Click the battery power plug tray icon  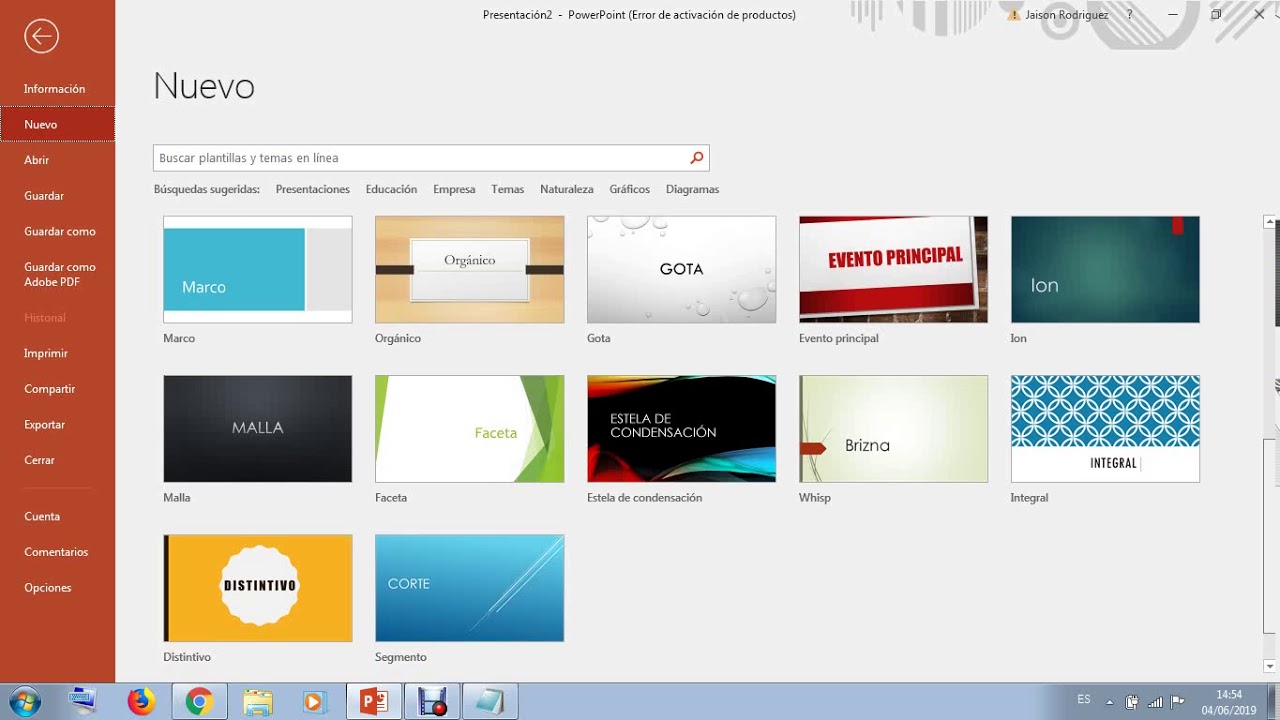tap(1132, 701)
